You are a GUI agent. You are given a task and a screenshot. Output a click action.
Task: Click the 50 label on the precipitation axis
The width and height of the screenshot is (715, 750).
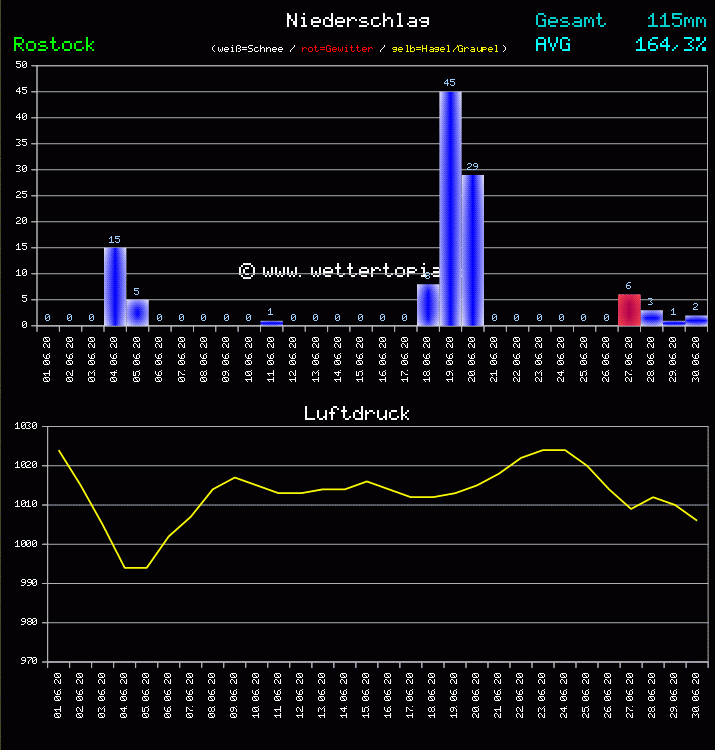point(21,65)
